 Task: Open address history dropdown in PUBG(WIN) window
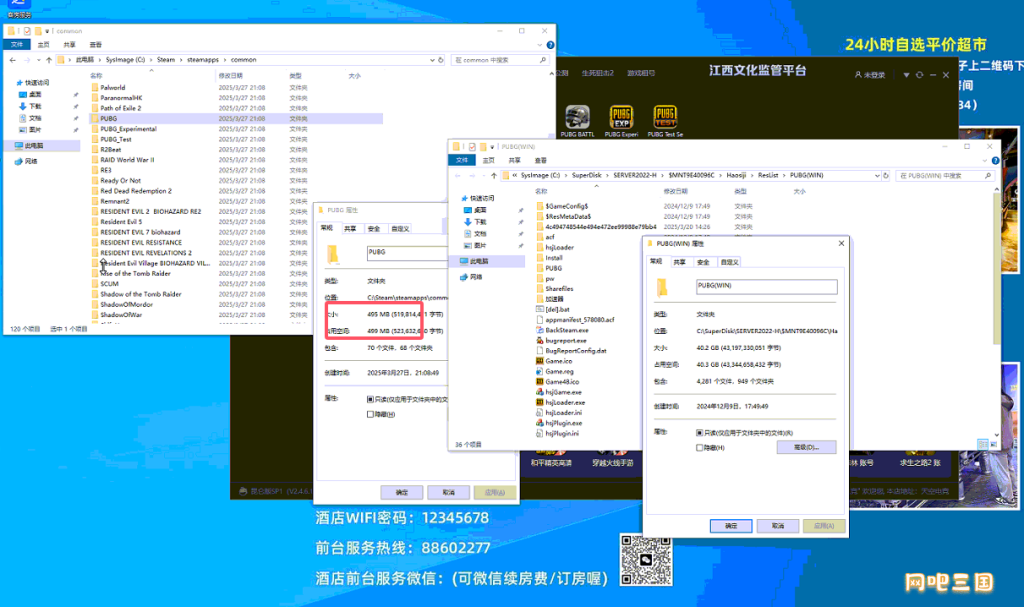coord(876,176)
